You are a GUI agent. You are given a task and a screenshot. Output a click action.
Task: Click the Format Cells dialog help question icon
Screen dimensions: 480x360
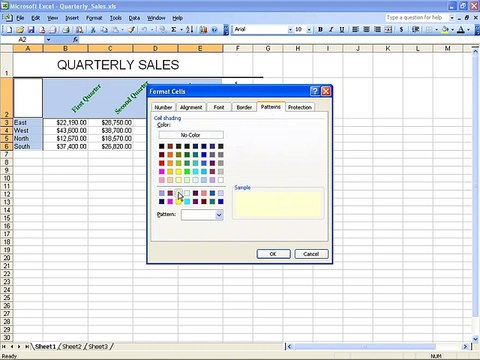click(314, 91)
